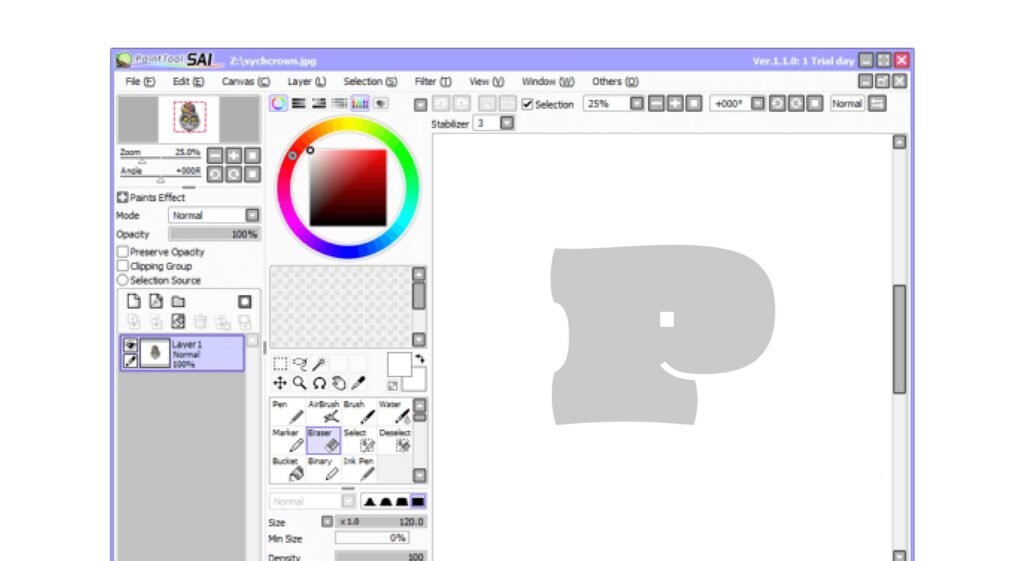
Task: Select the Brush tool
Action: [359, 412]
